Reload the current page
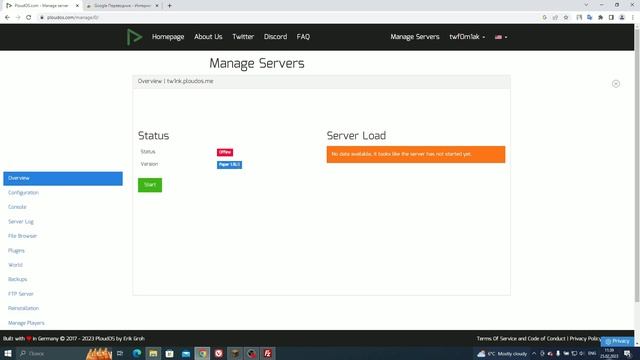Screen dimensions: 640x360 coord(29,18)
